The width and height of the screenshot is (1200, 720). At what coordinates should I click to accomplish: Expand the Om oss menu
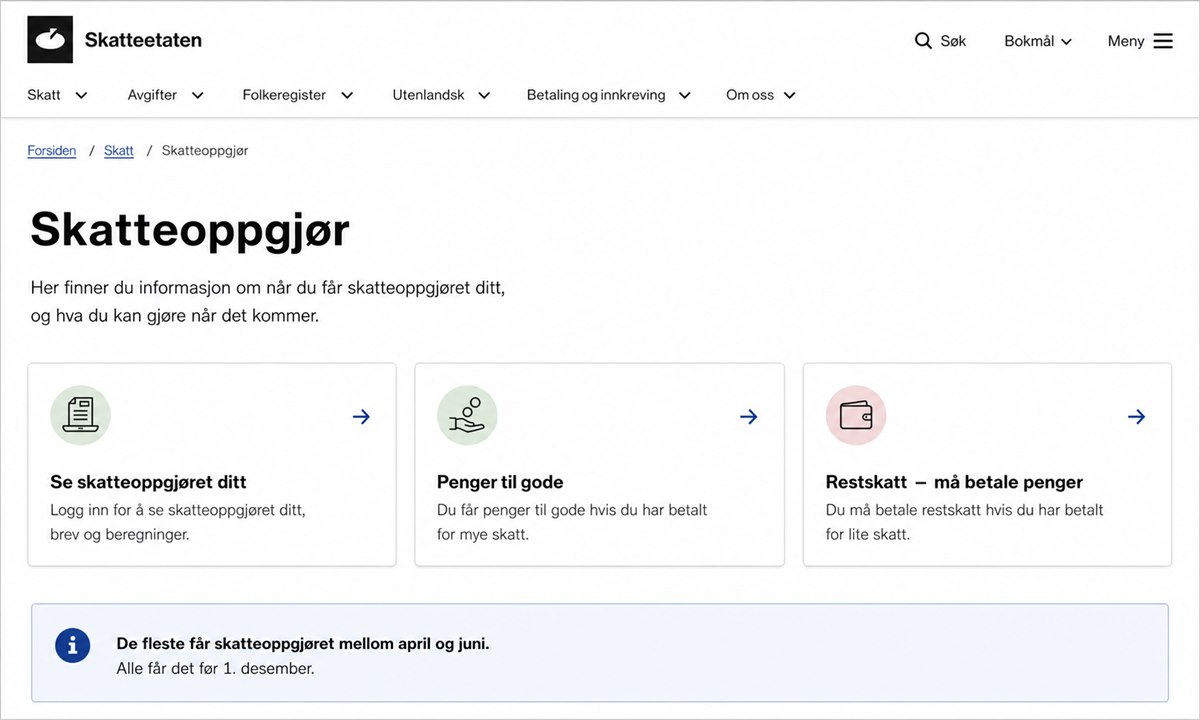pos(761,95)
